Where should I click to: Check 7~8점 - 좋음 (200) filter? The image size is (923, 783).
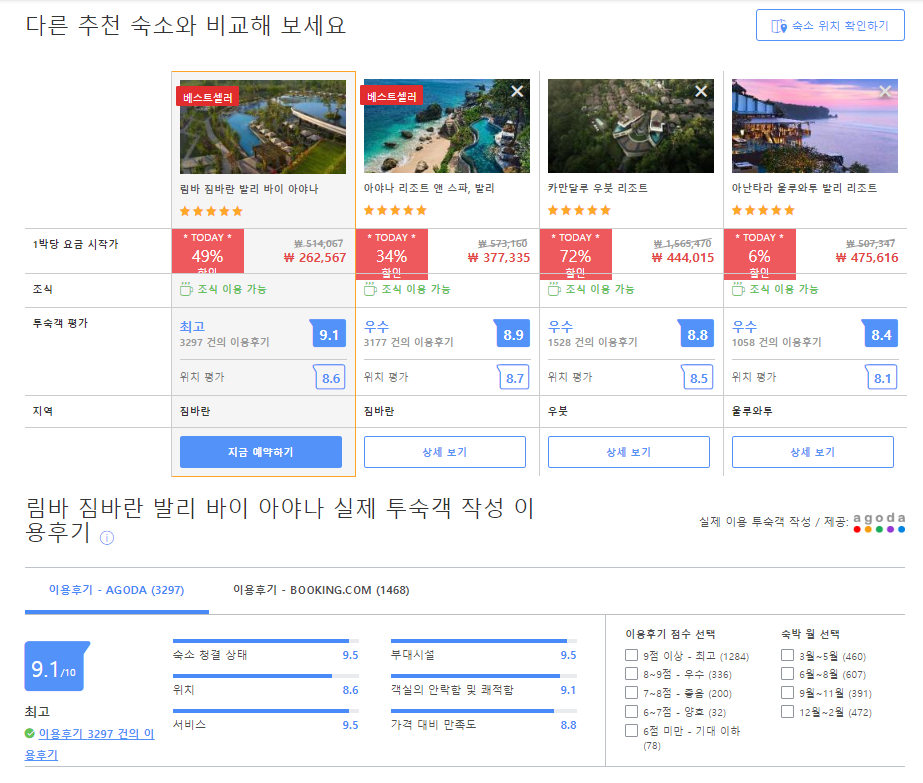click(x=632, y=692)
